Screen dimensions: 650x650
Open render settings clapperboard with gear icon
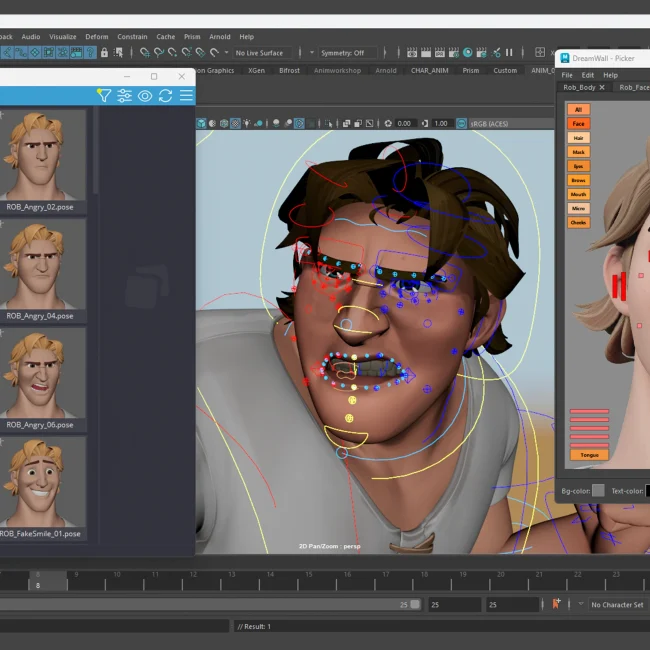coord(454,53)
